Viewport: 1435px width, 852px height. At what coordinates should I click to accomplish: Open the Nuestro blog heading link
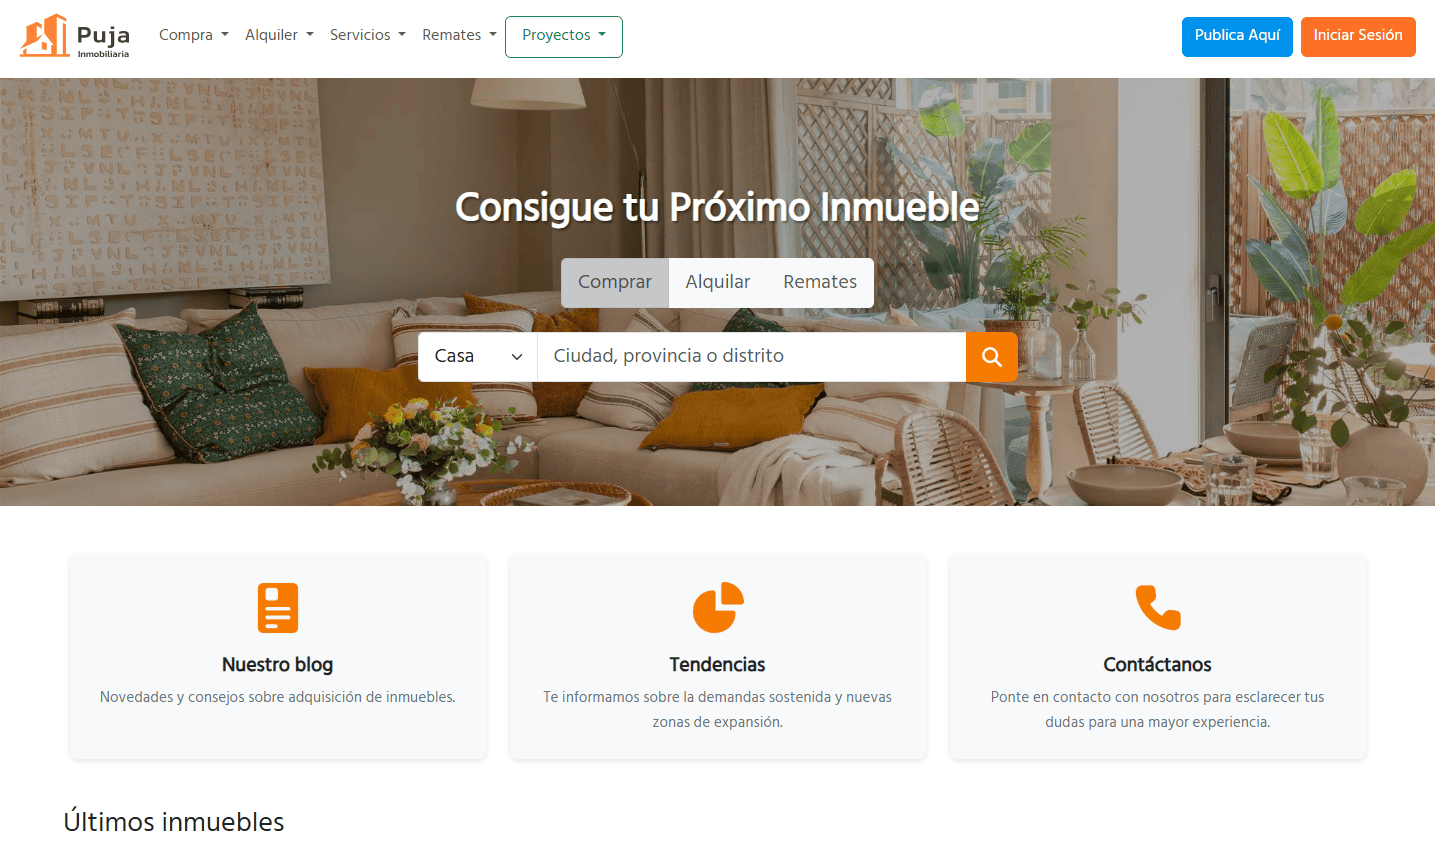[278, 665]
